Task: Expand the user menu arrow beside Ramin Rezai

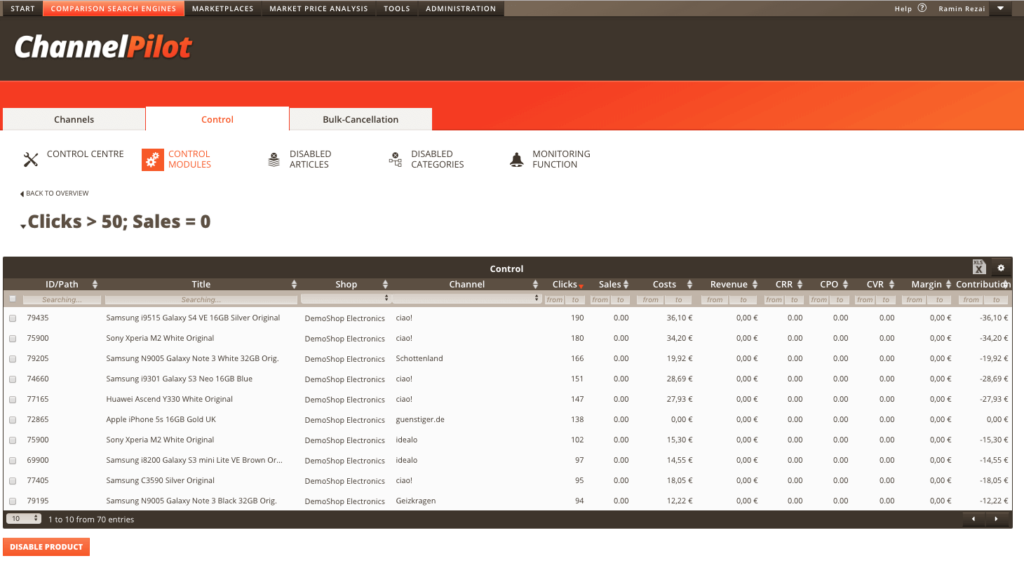Action: (1001, 8)
